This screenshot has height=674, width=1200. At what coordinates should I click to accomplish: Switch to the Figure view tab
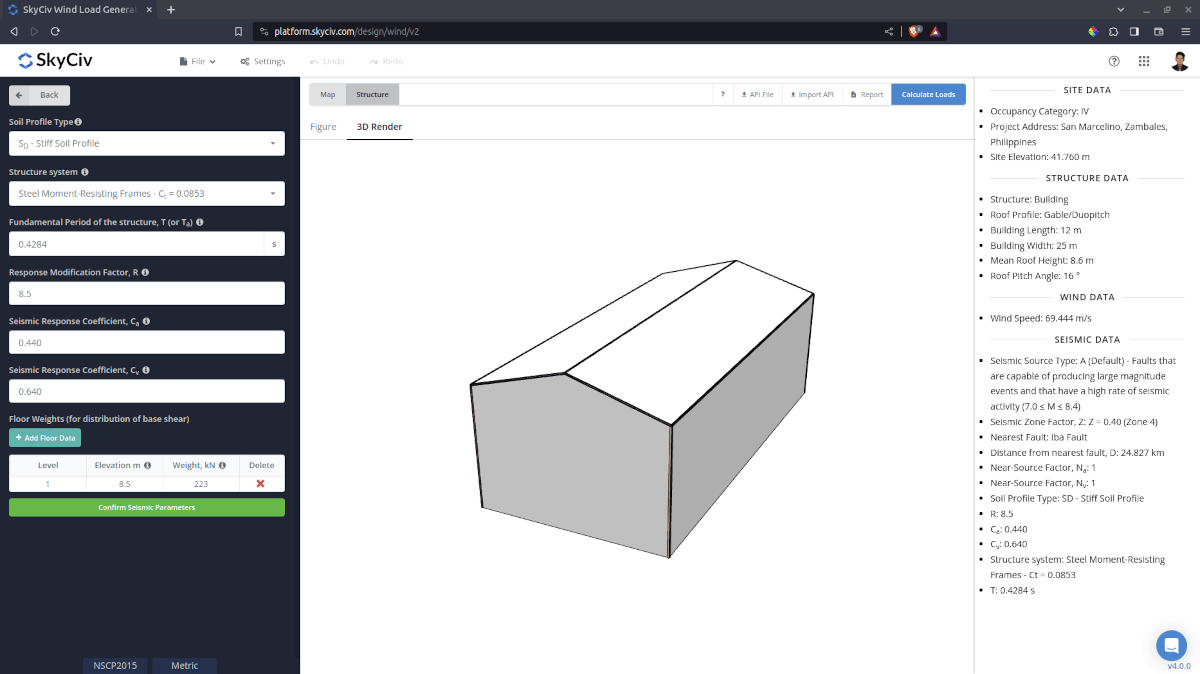point(323,127)
